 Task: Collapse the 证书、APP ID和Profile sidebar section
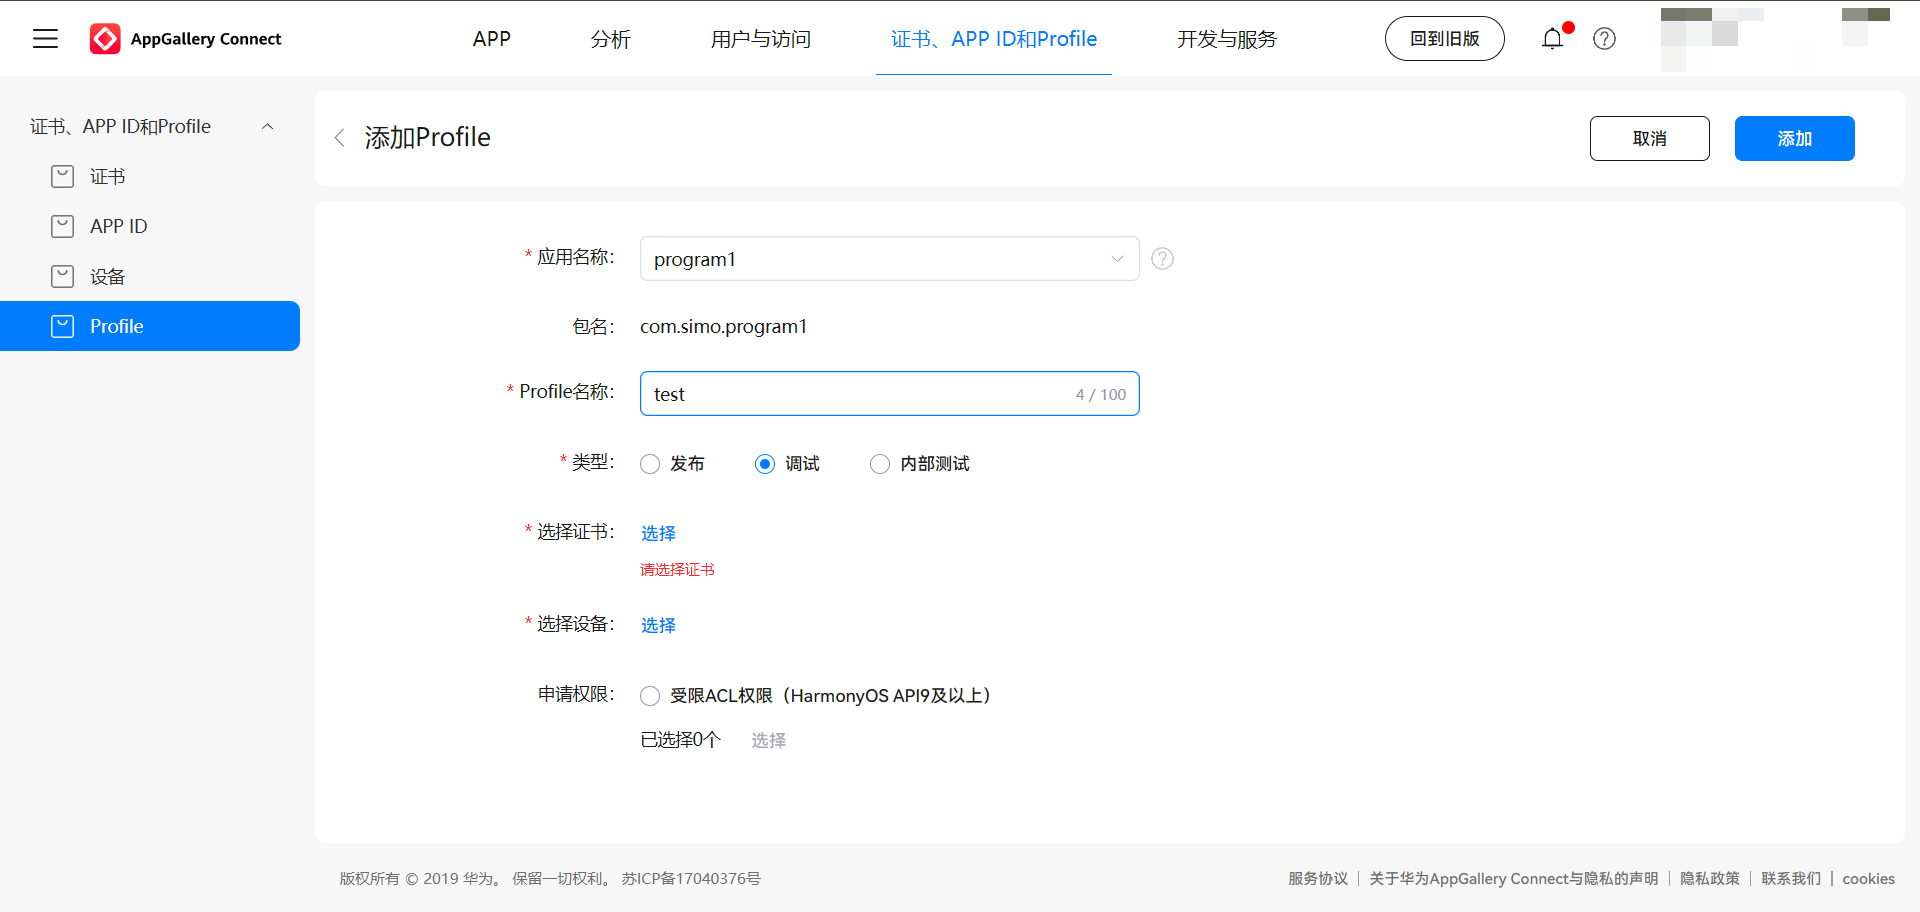[x=267, y=127]
